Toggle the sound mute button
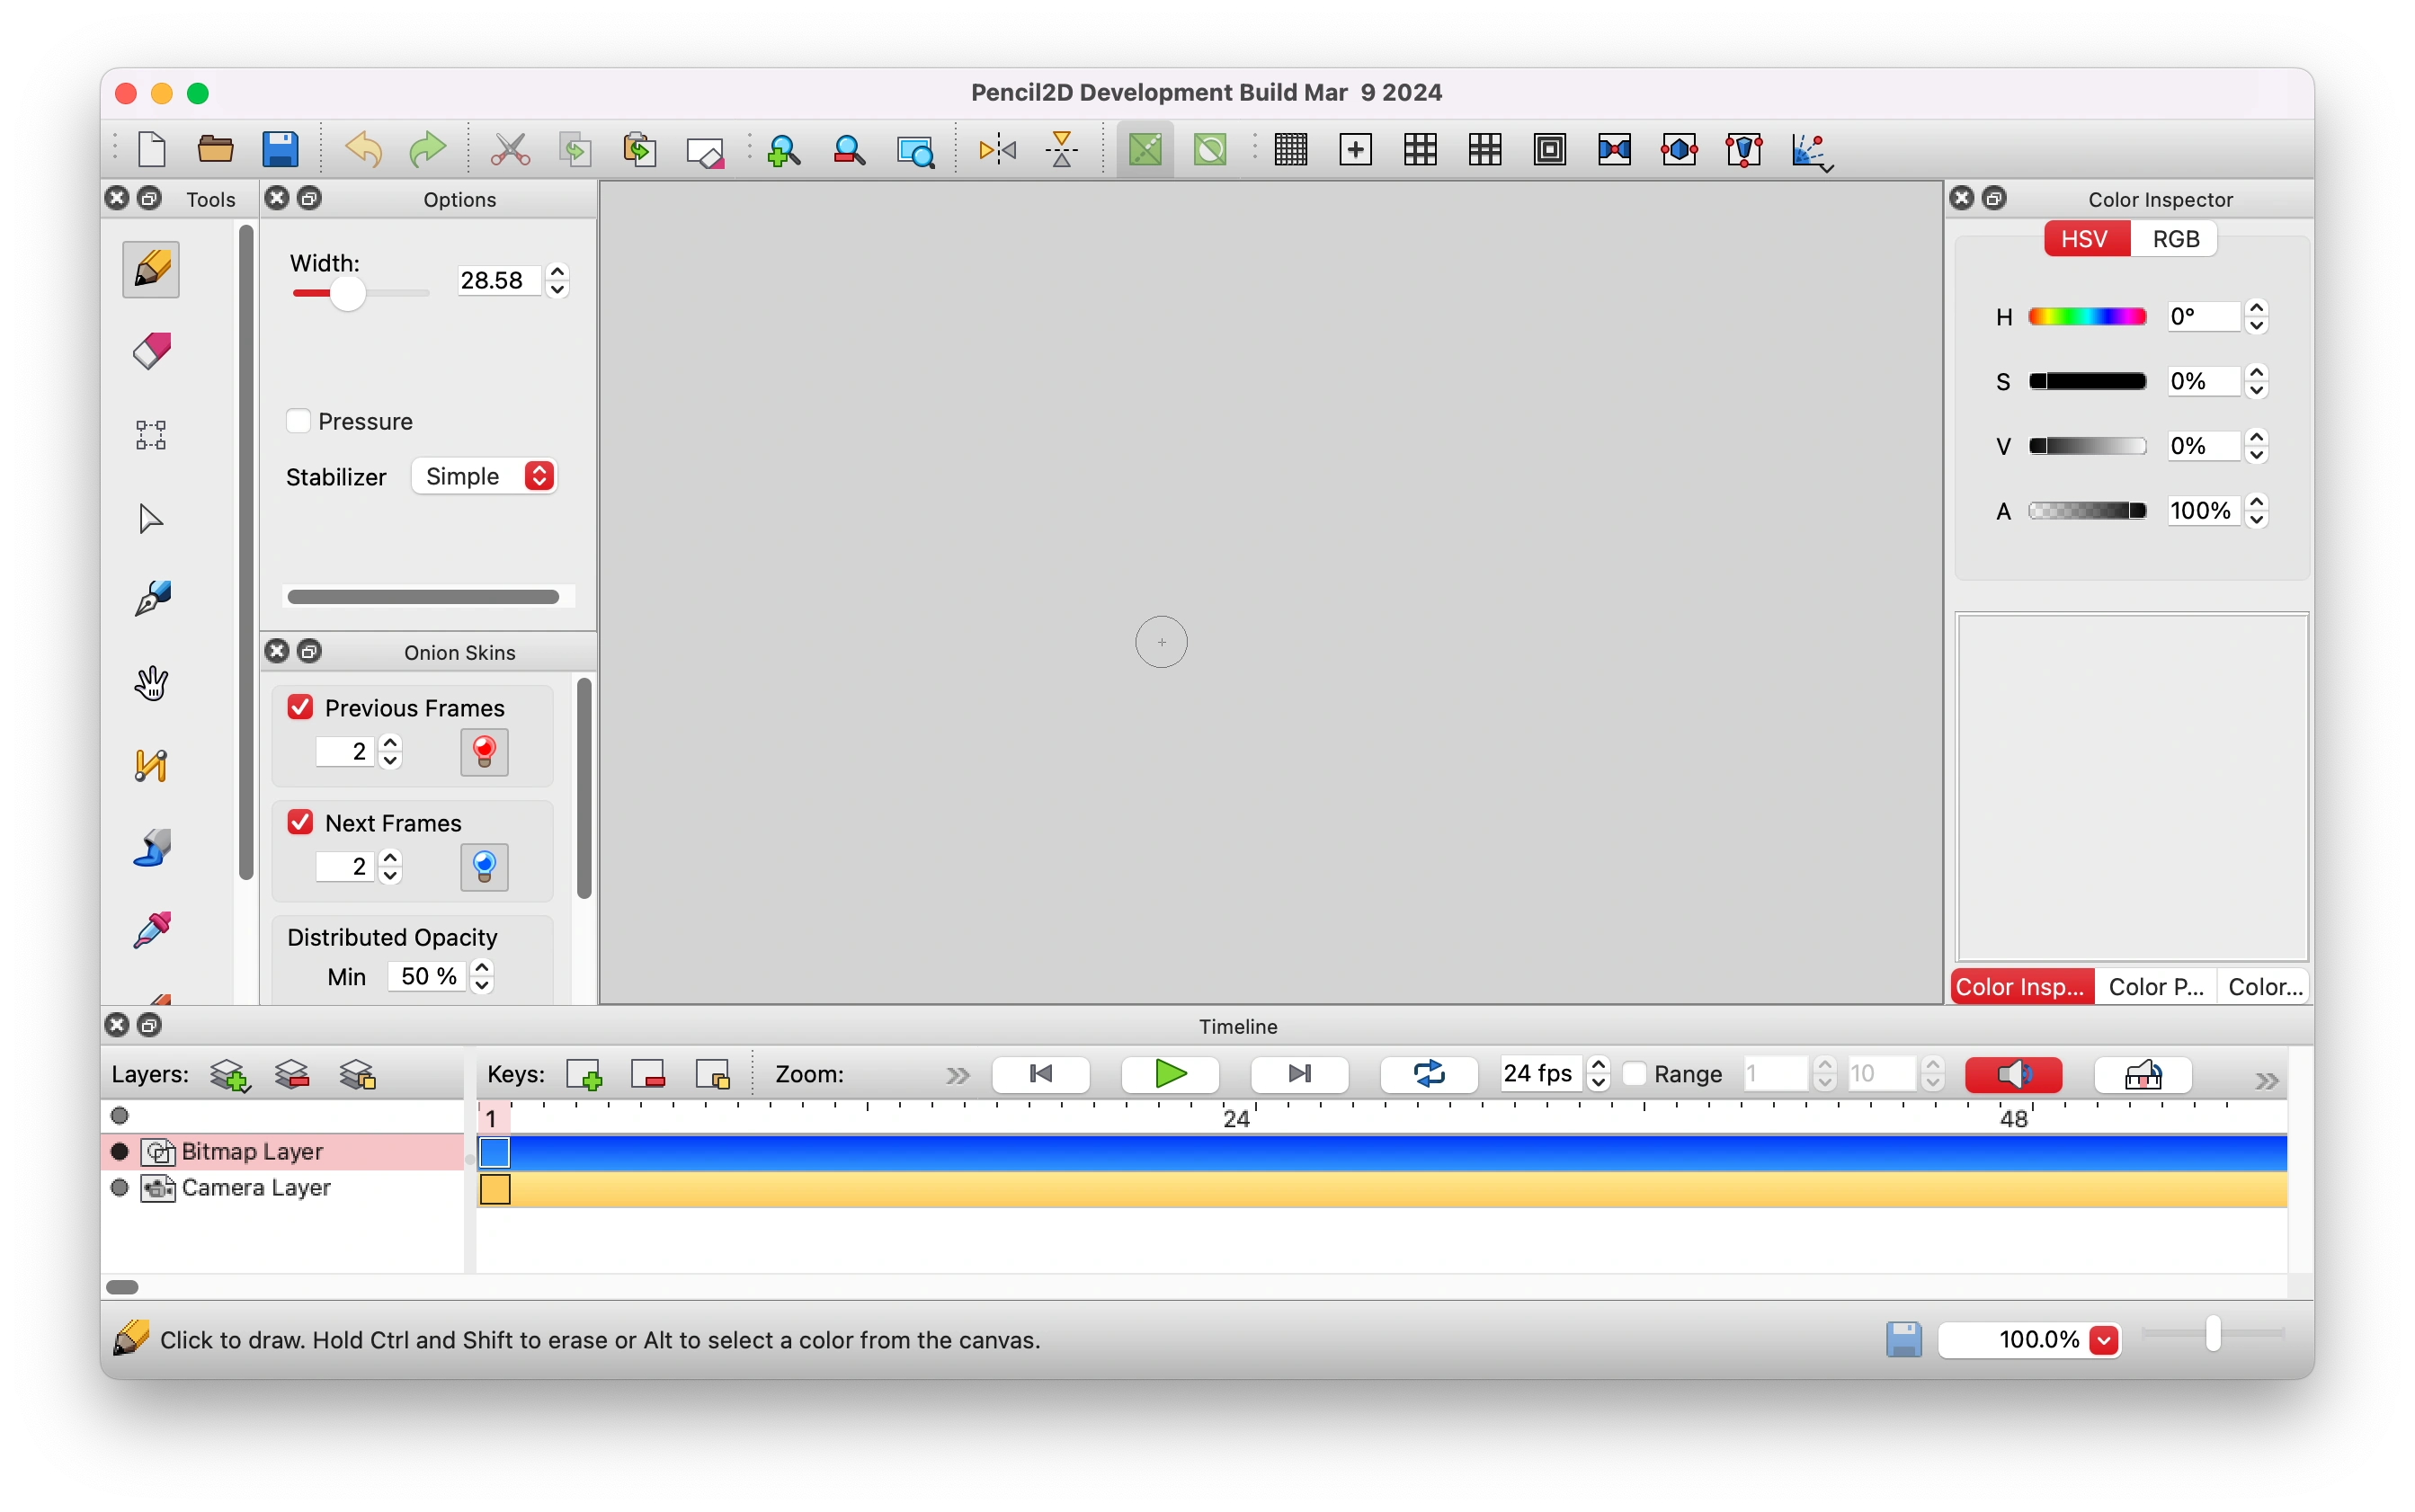 pyautogui.click(x=2013, y=1074)
